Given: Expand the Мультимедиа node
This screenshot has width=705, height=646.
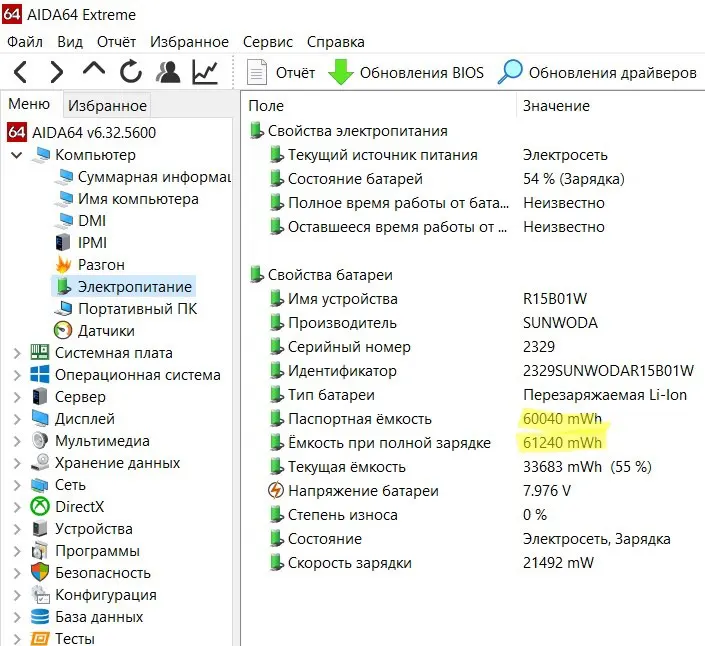Looking at the screenshot, I should pyautogui.click(x=17, y=441).
